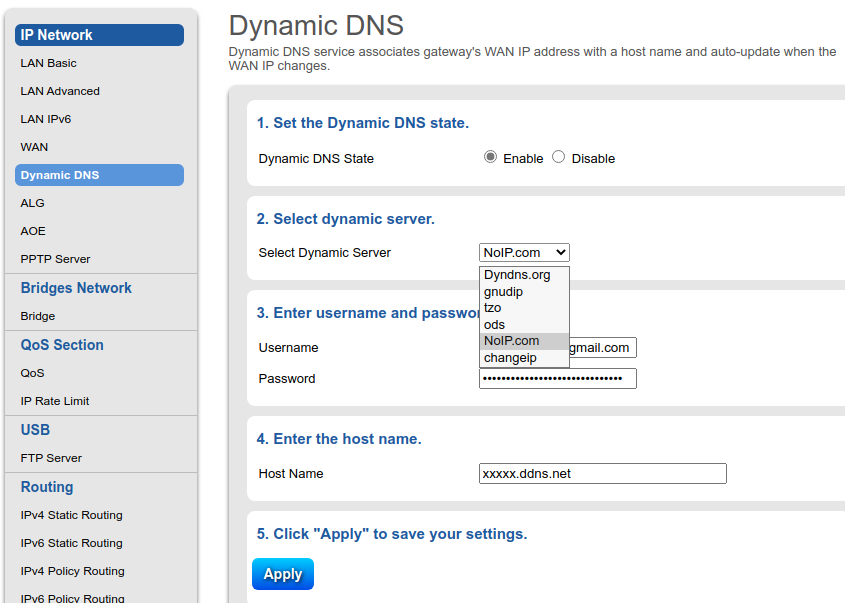The image size is (845, 603).
Task: Open the Select Dynamic Server dropdown
Action: (524, 253)
